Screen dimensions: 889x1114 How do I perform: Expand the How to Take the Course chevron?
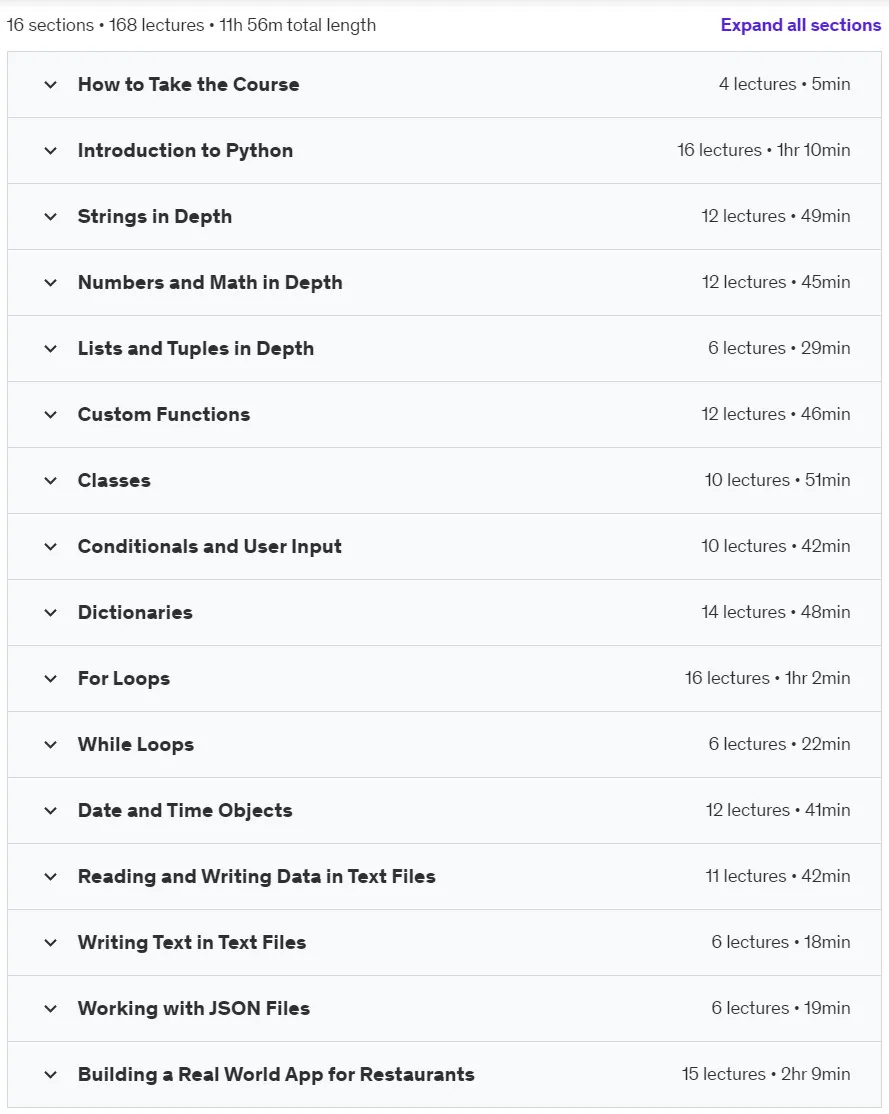click(x=50, y=85)
